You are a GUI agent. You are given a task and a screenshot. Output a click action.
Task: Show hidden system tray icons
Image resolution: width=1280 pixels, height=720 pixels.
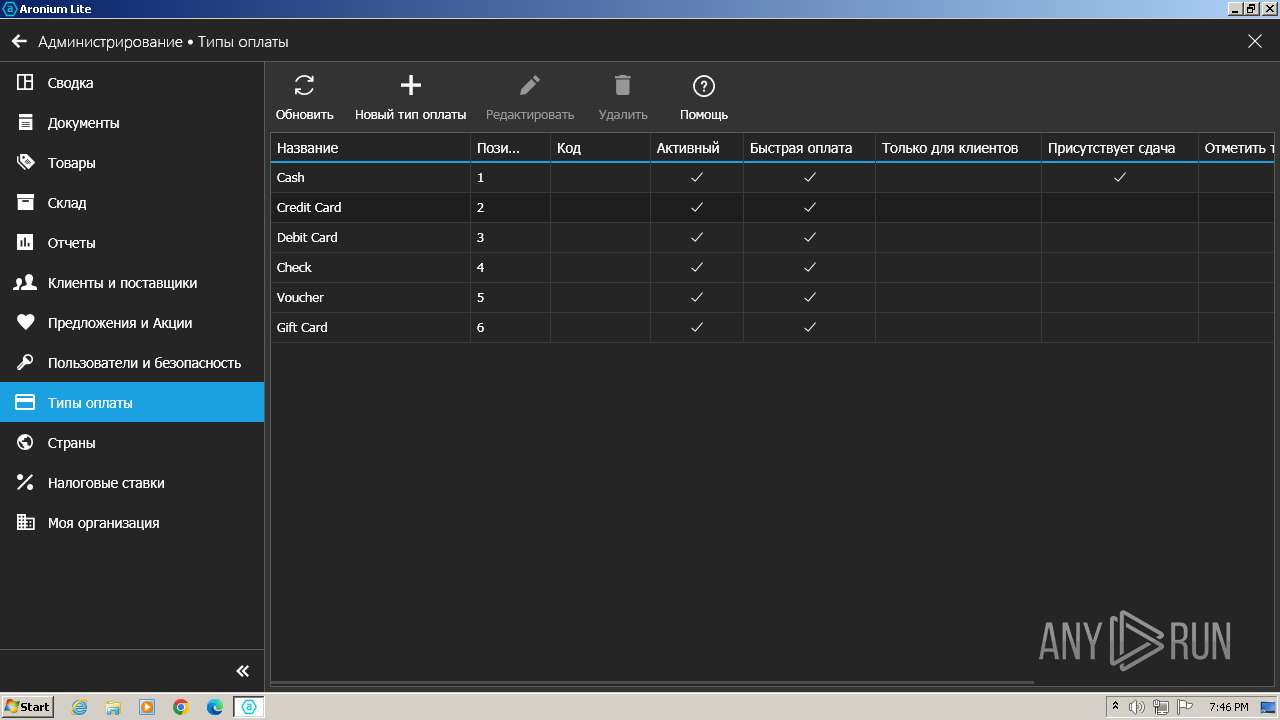[x=1116, y=707]
